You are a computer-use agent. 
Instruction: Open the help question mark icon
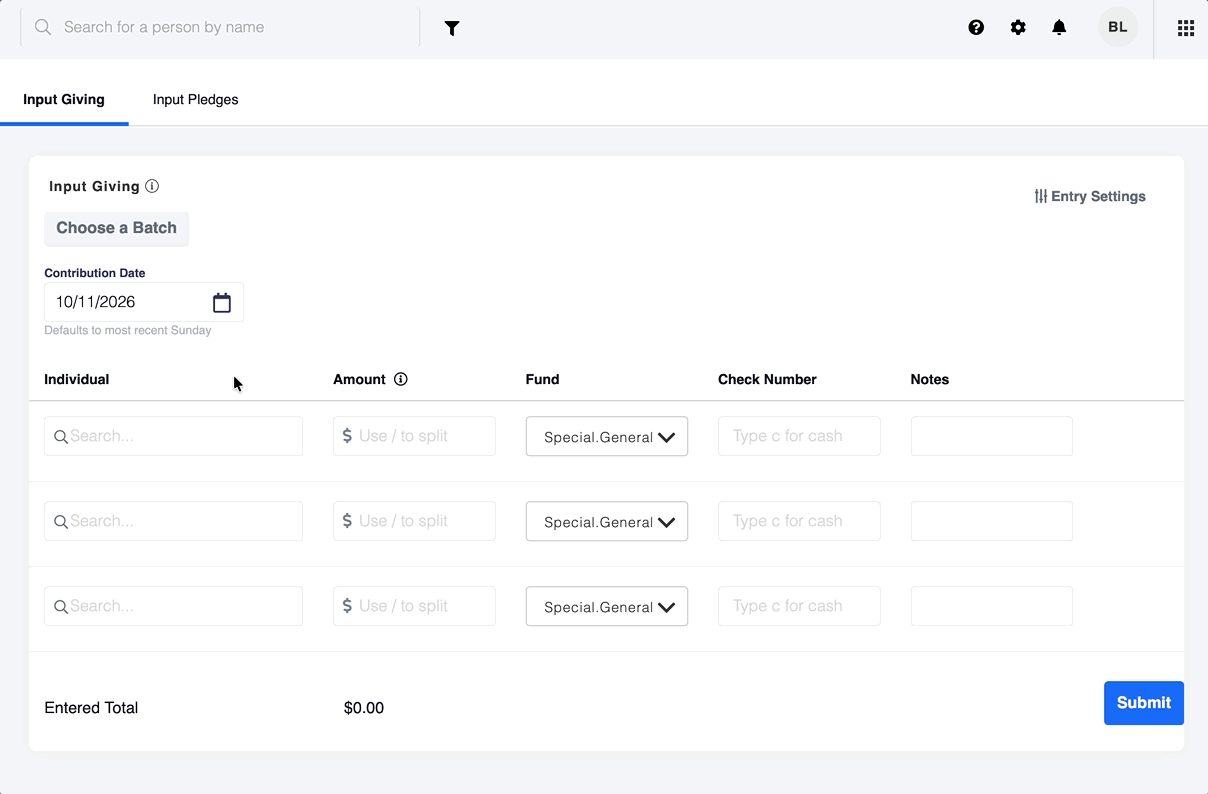(x=976, y=28)
